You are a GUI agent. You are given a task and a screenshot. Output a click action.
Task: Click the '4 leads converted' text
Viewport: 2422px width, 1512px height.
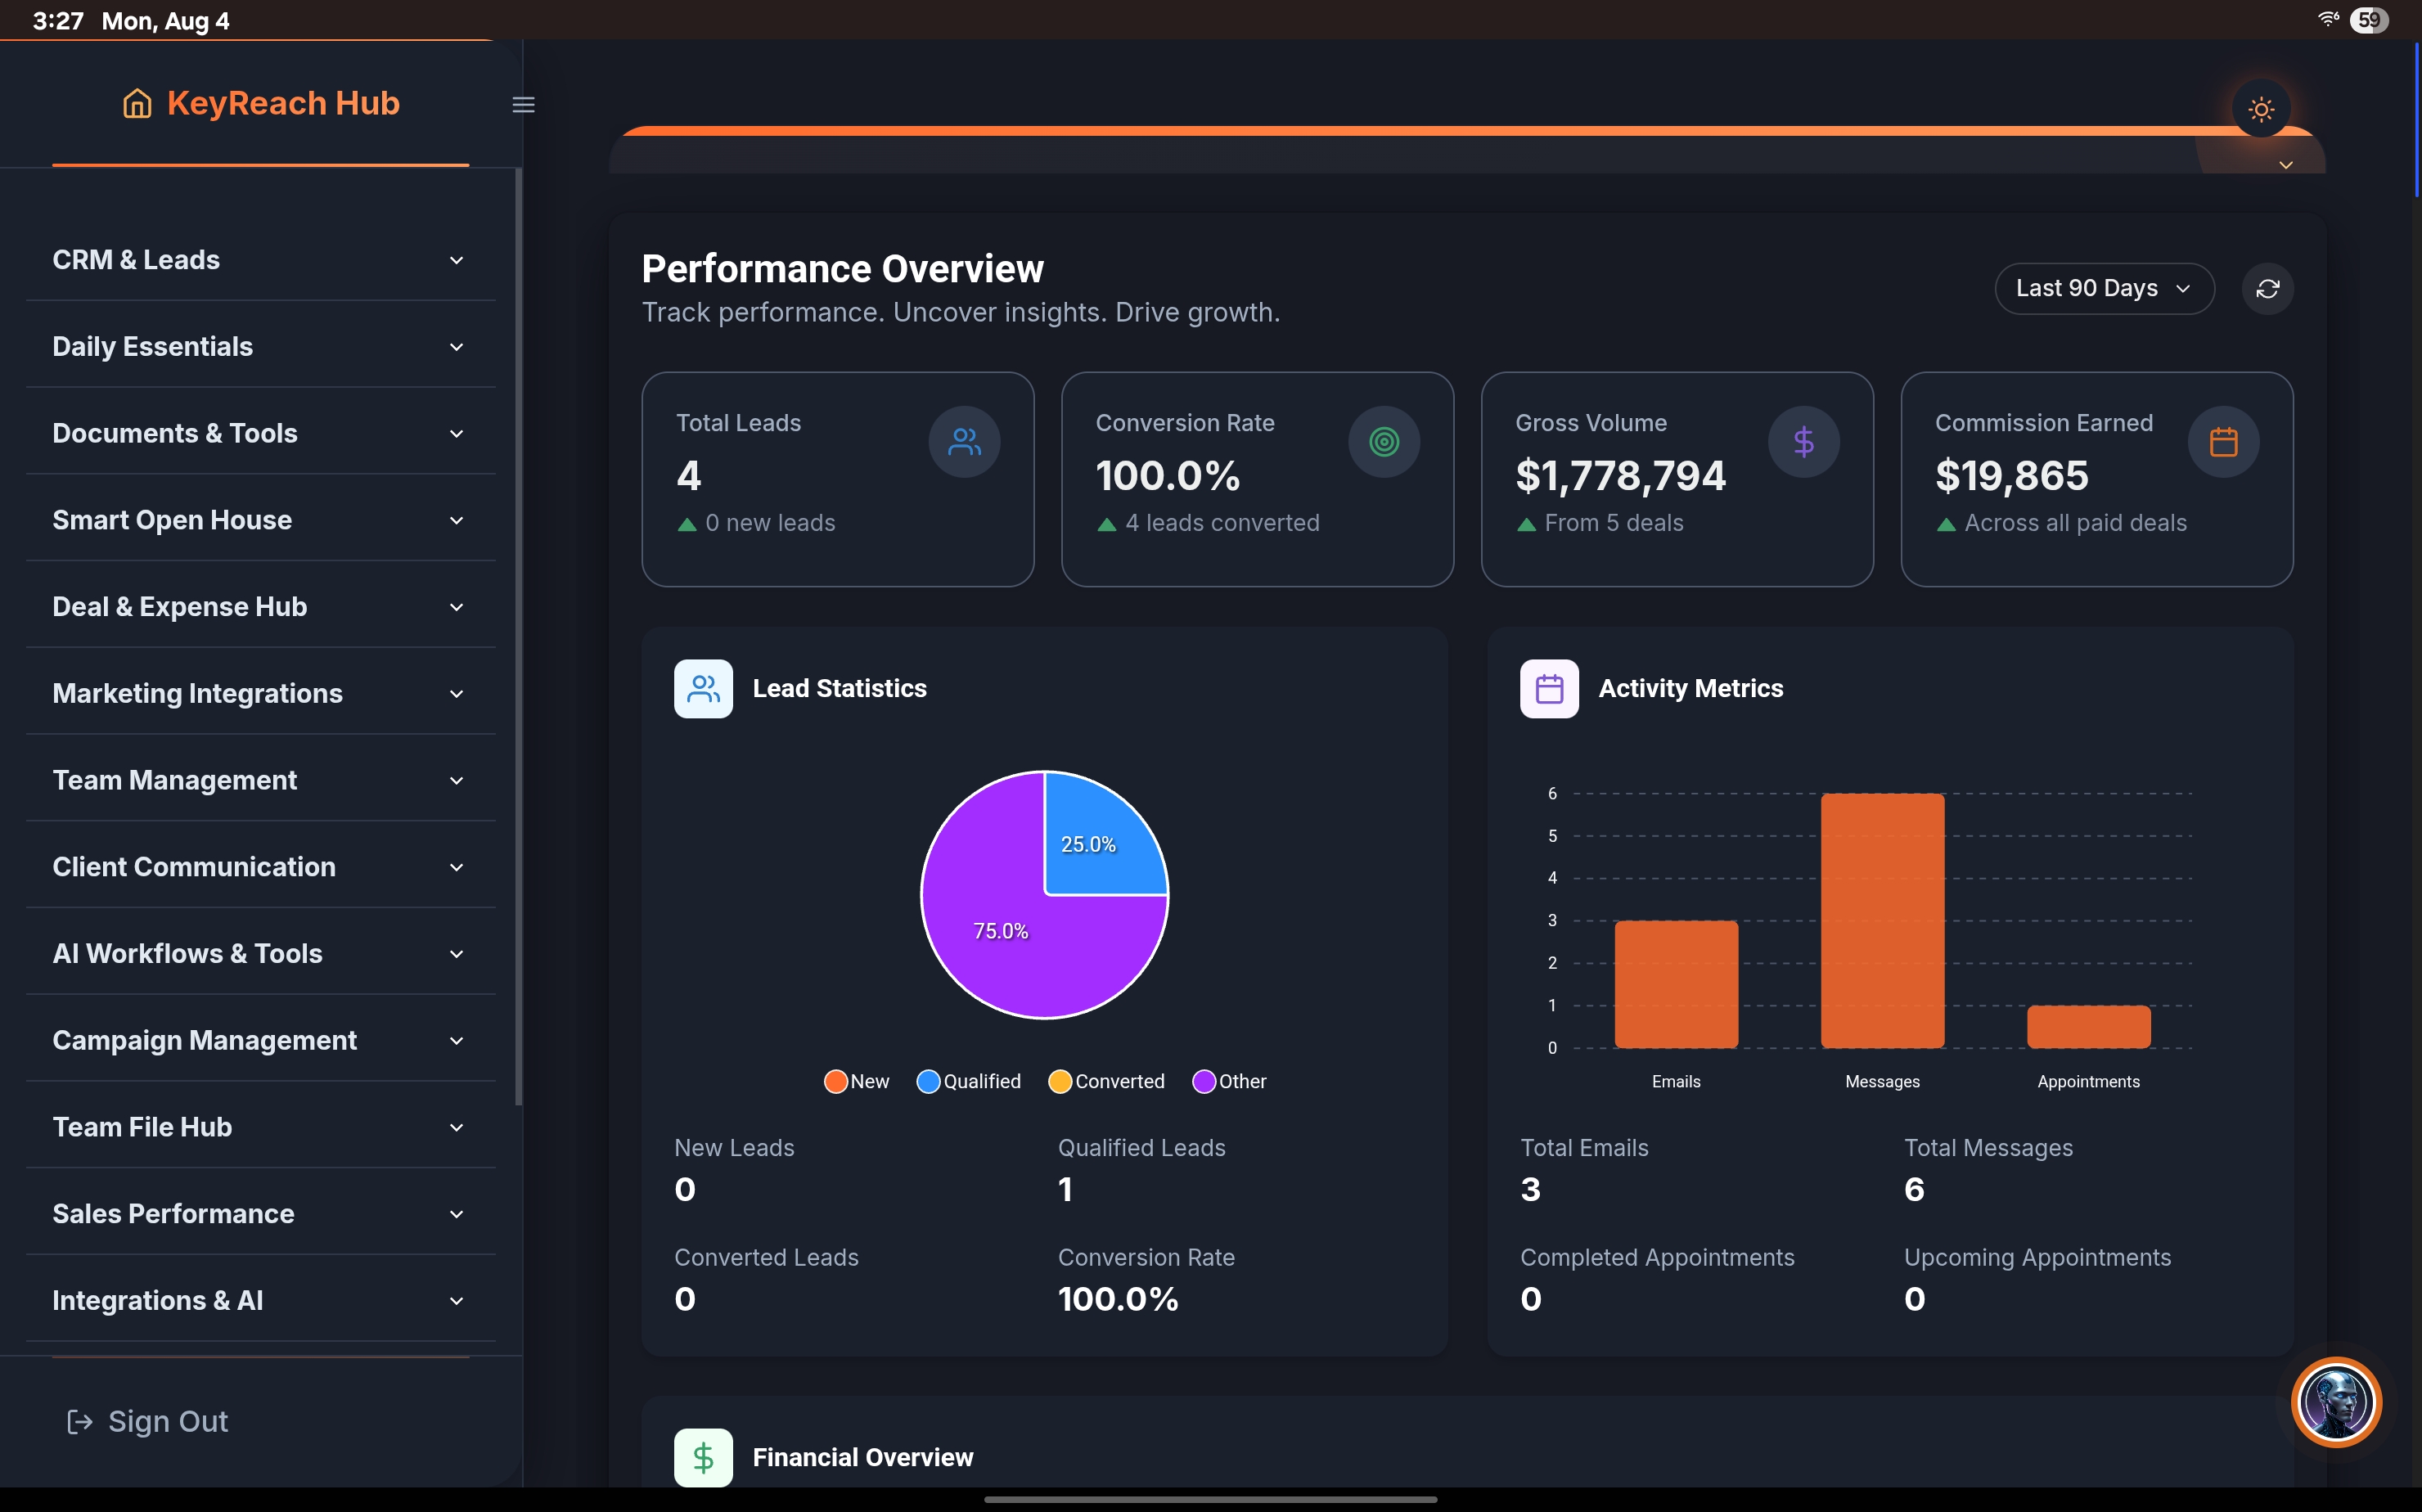(x=1222, y=523)
